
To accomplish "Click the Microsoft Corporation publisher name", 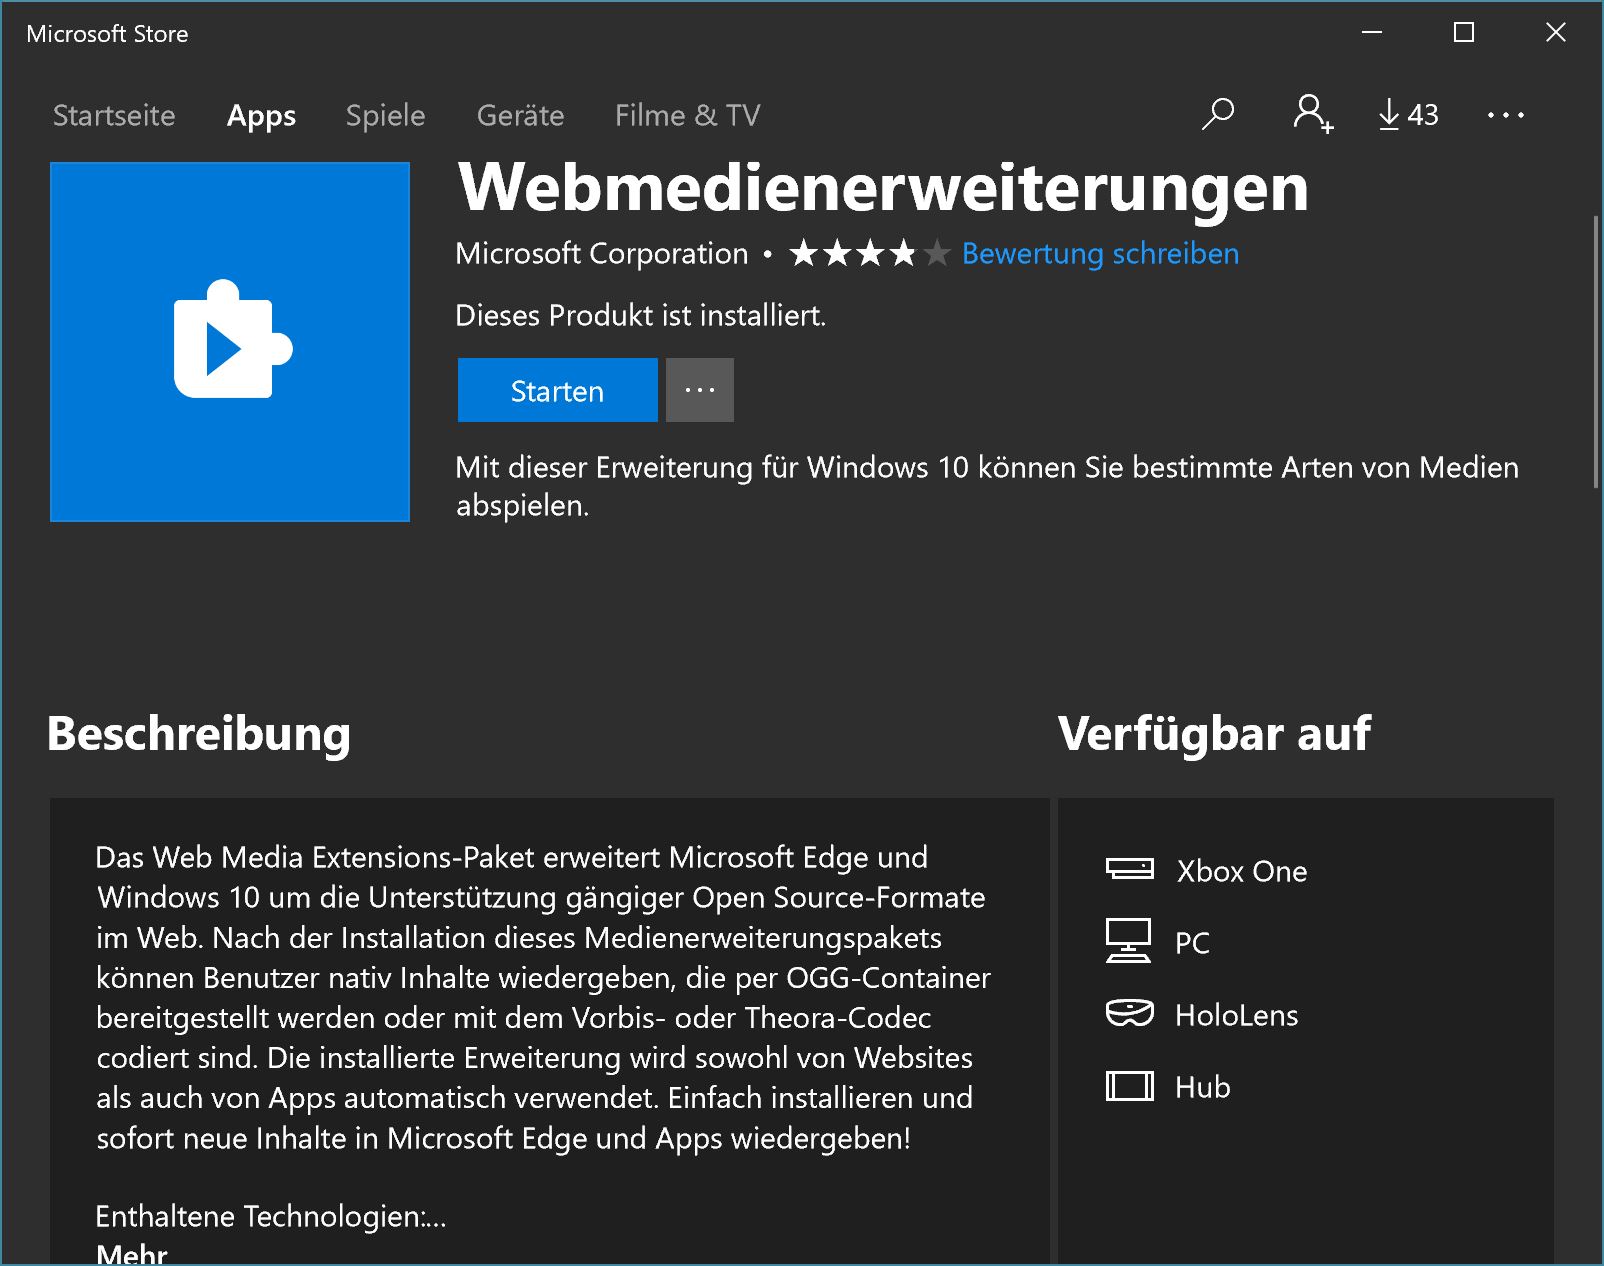I will 601,254.
